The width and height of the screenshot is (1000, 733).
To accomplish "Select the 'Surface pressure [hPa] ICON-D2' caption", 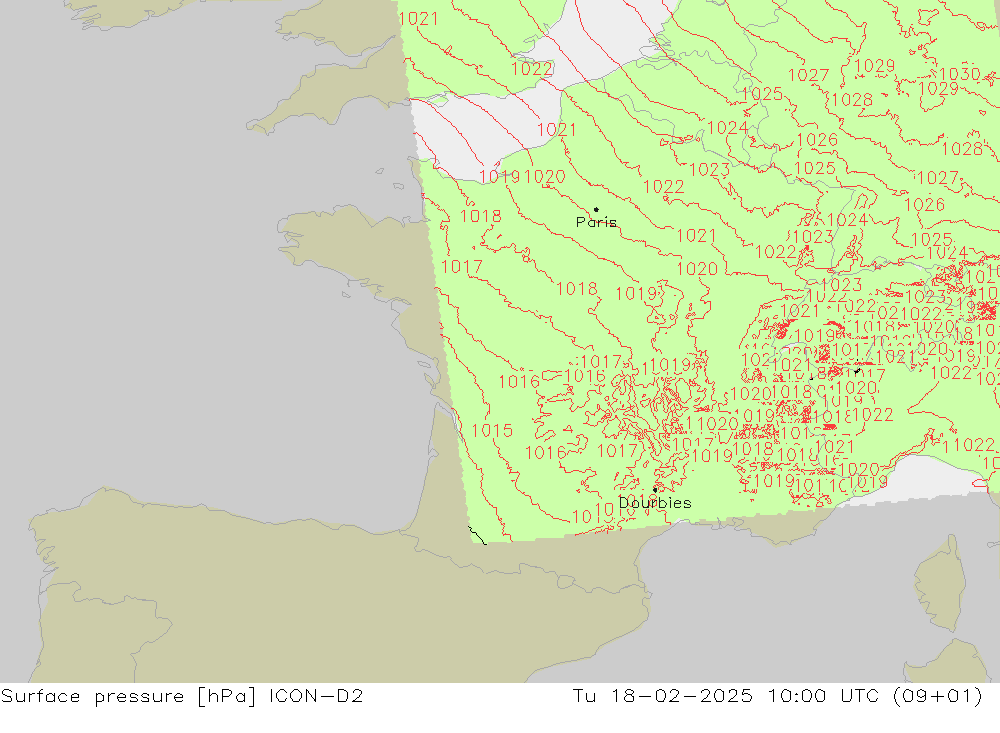I will [182, 696].
